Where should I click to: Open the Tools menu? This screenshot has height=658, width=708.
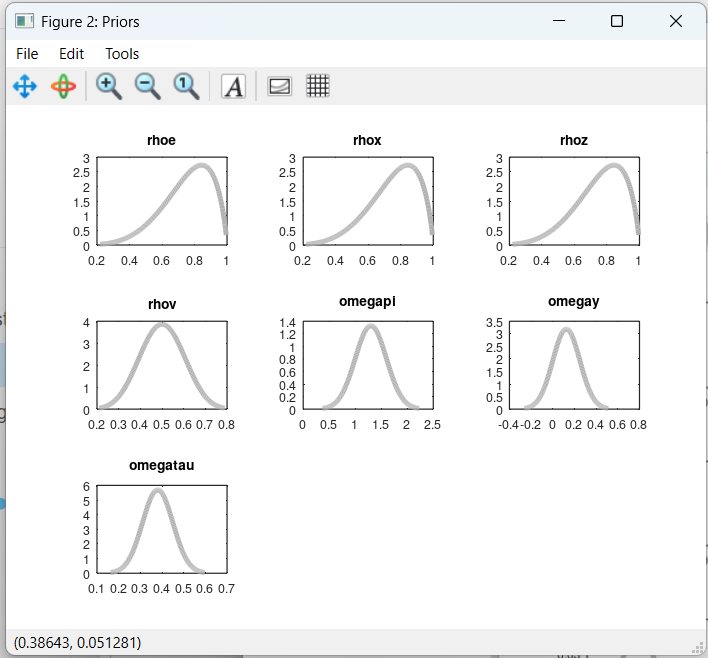tap(122, 54)
